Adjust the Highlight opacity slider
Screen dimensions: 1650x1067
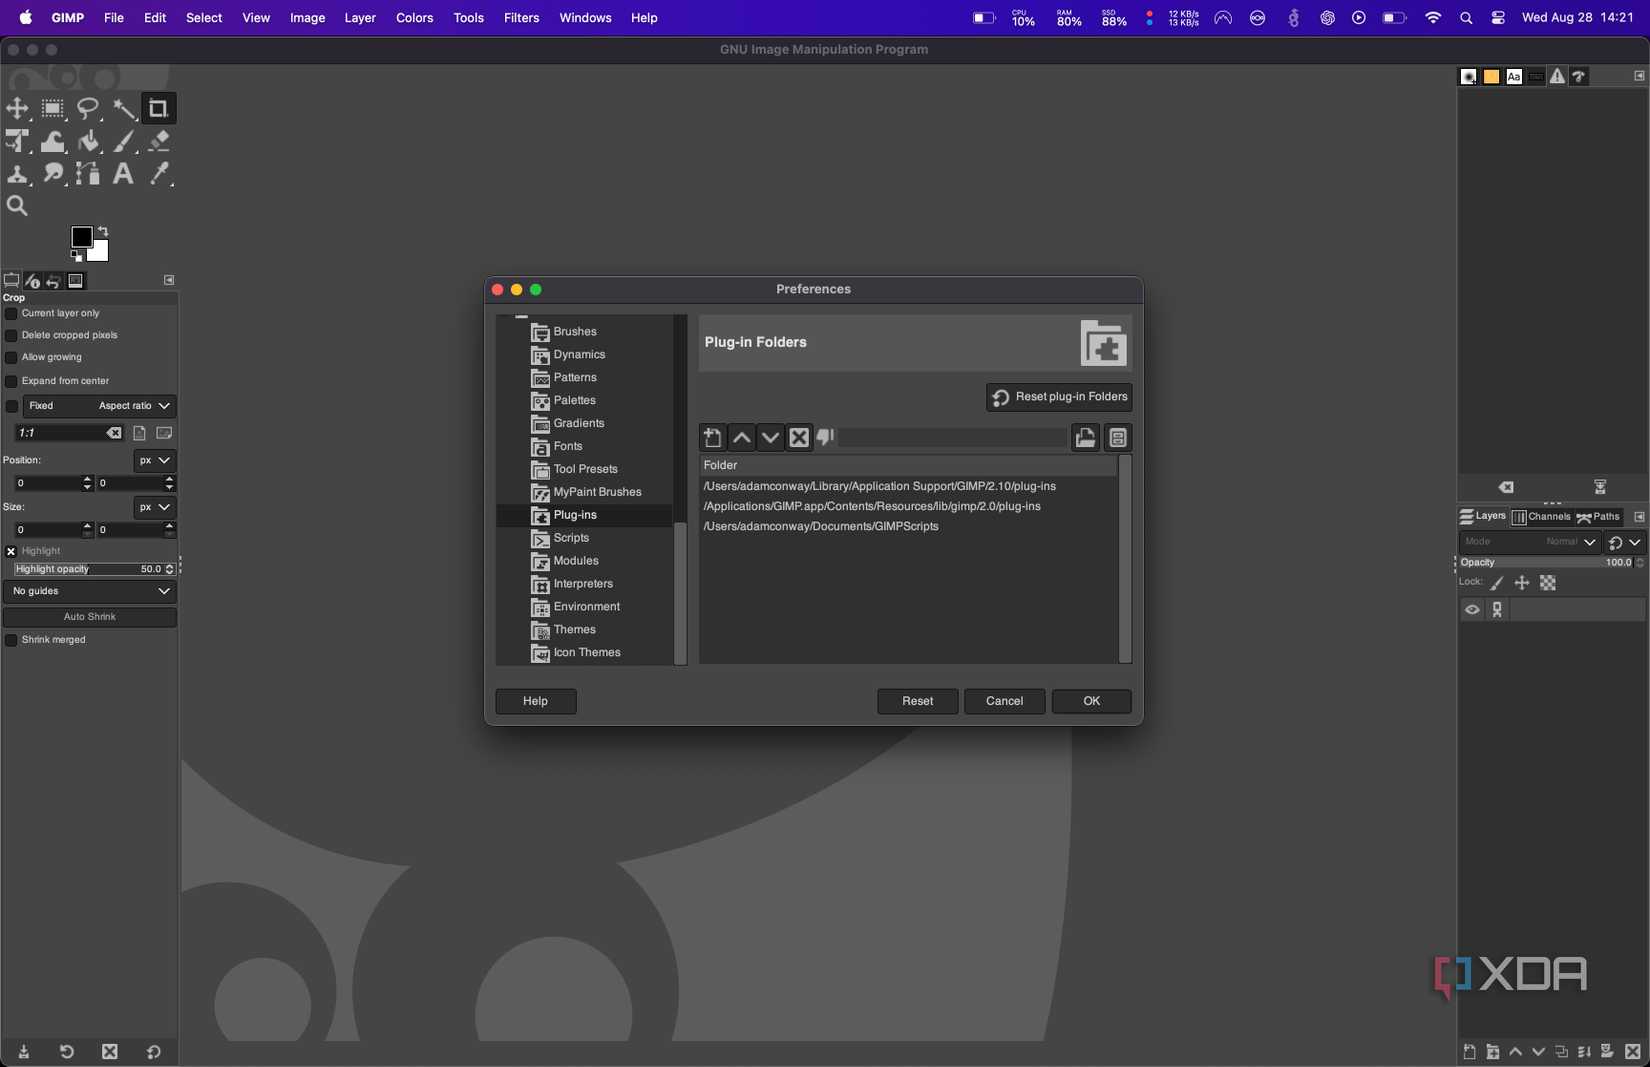pos(92,569)
